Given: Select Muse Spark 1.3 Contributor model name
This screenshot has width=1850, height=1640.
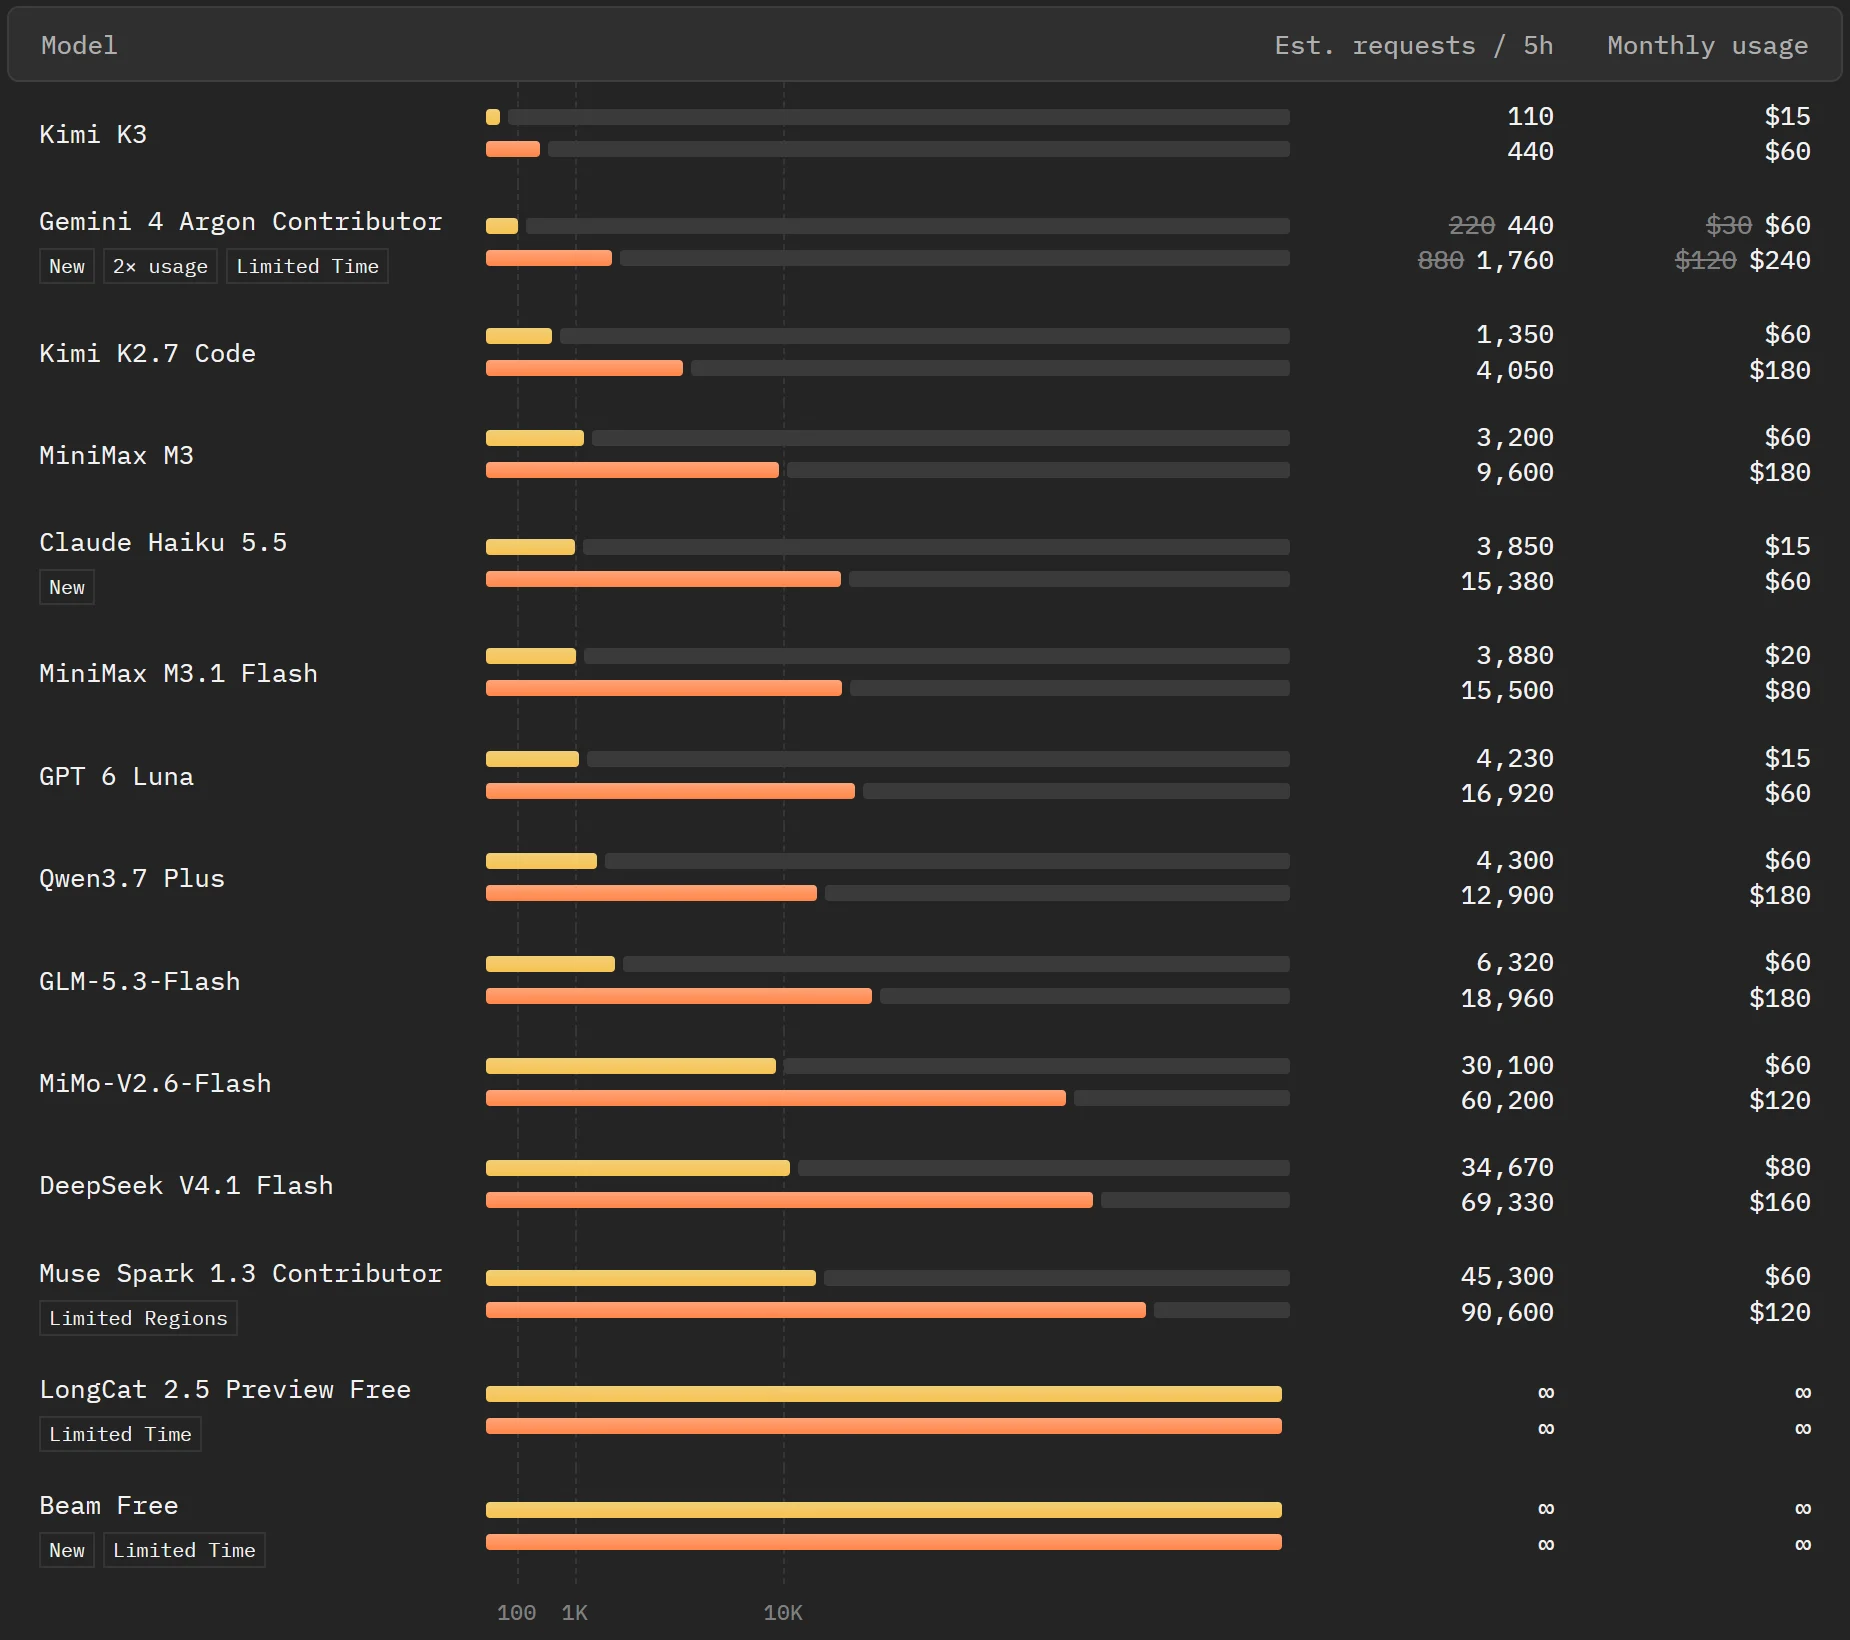Looking at the screenshot, I should point(240,1273).
